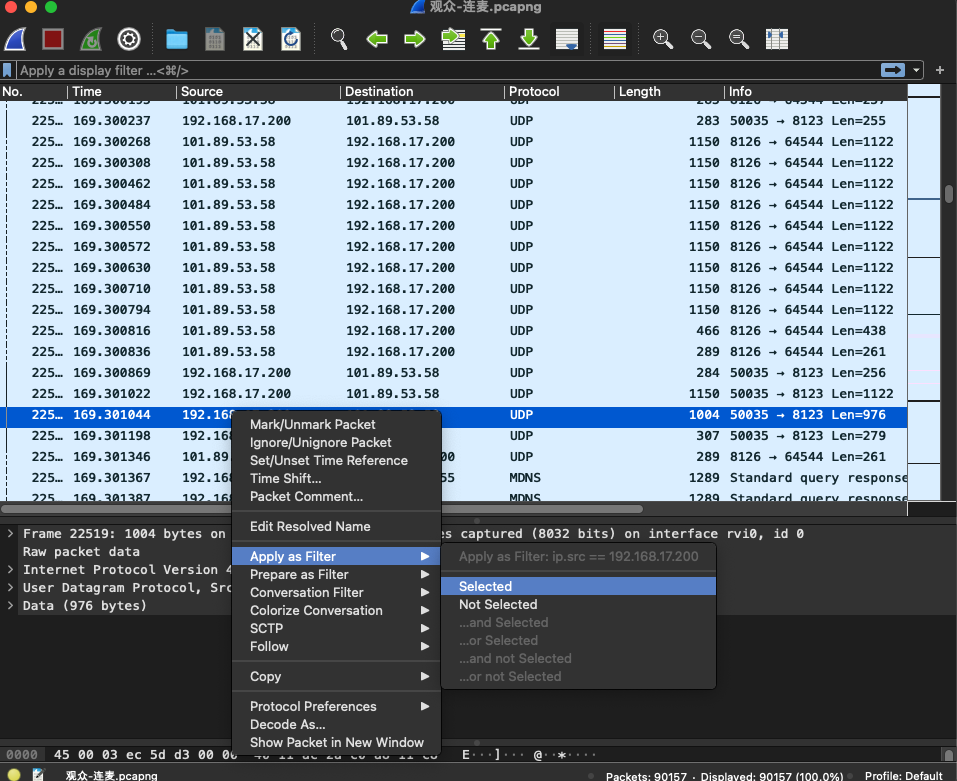Jump to the first packet icon
The height and width of the screenshot is (781, 957).
click(491, 39)
